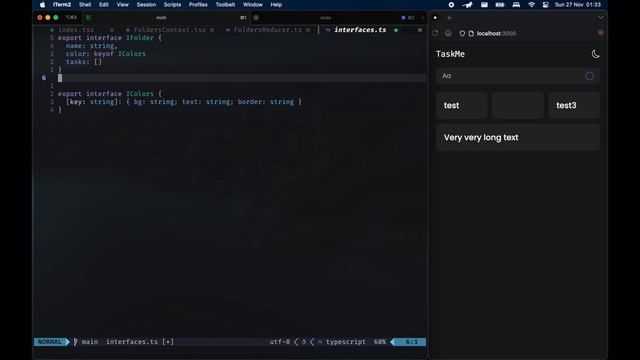
Task: Open the Apple menu
Action: point(42,5)
